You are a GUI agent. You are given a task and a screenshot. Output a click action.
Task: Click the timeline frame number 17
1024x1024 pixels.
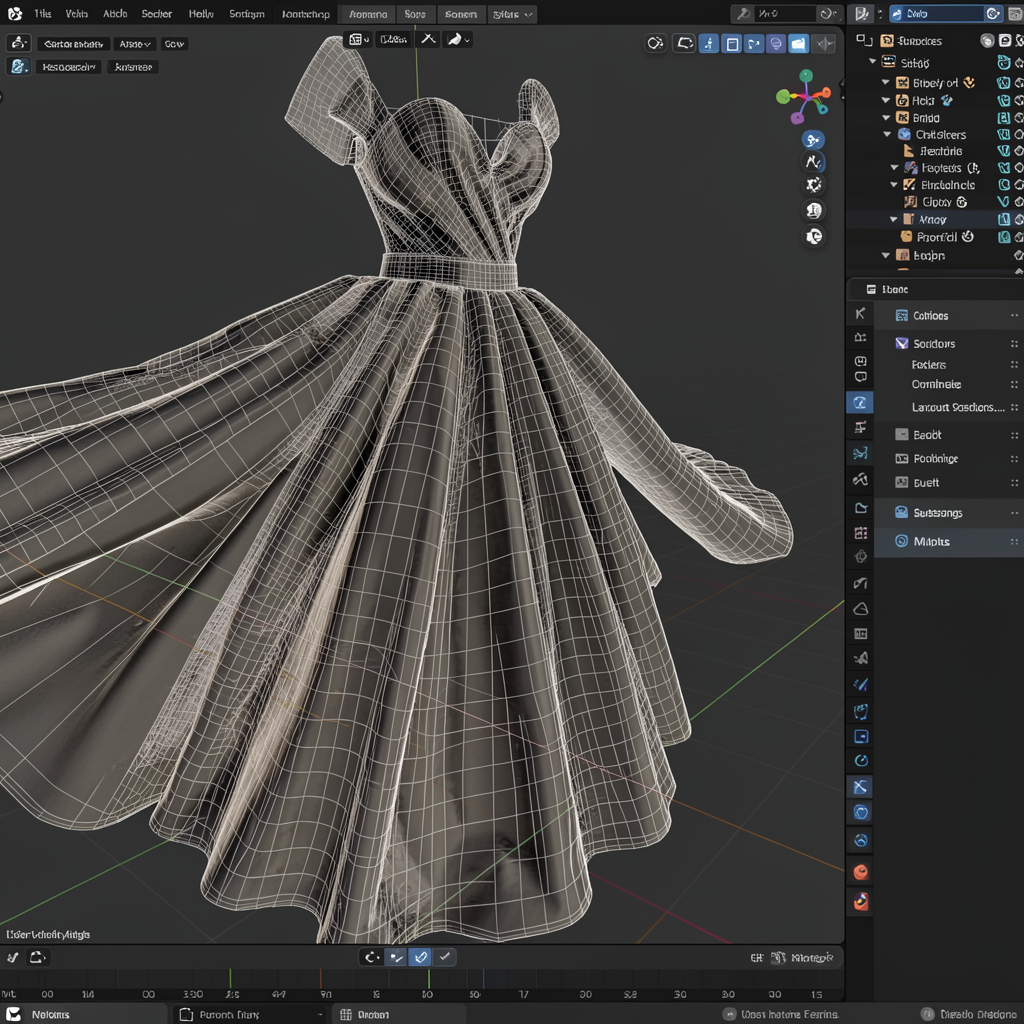pos(523,994)
